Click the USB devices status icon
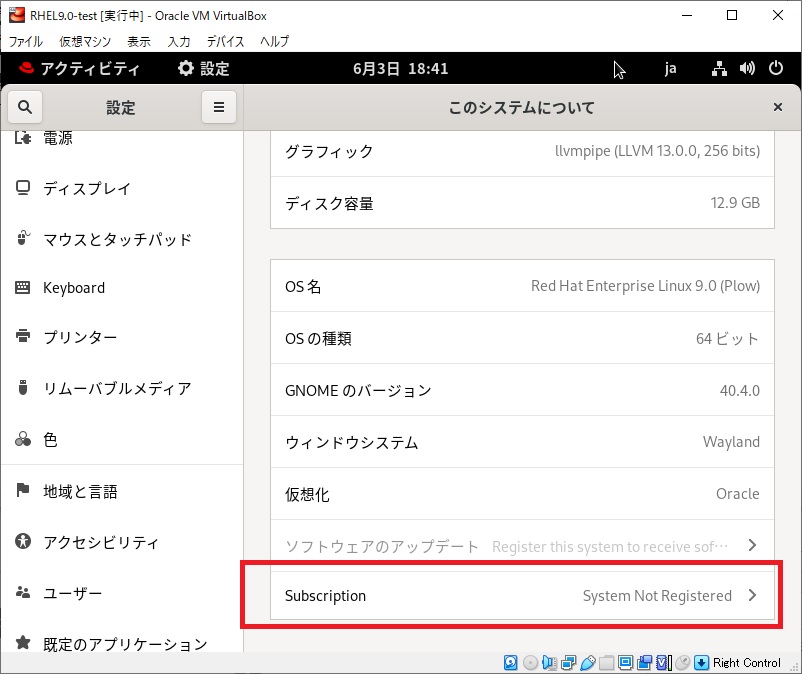The height and width of the screenshot is (674, 802). (588, 663)
